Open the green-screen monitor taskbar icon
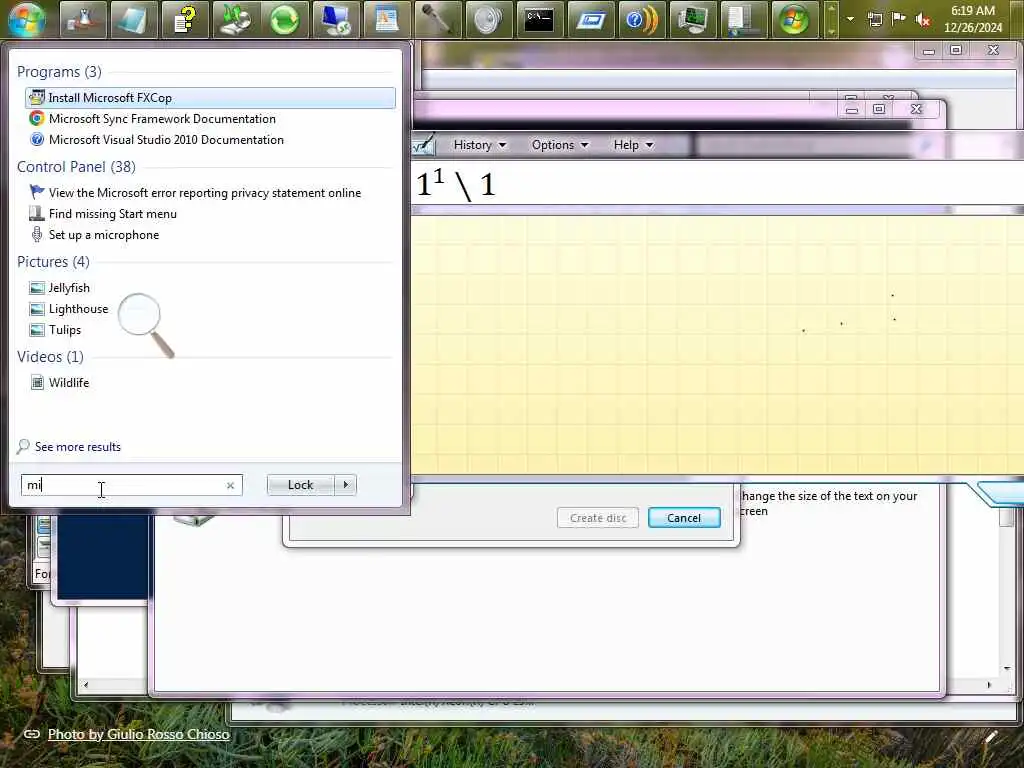1024x768 pixels. (692, 19)
